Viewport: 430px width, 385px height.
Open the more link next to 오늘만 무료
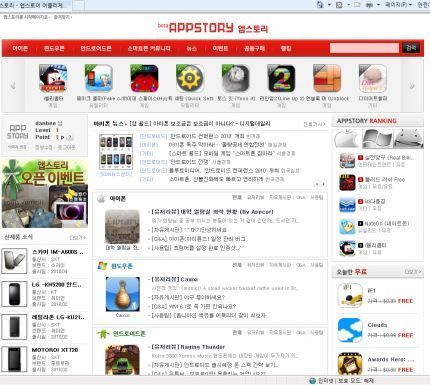pyautogui.click(x=413, y=272)
